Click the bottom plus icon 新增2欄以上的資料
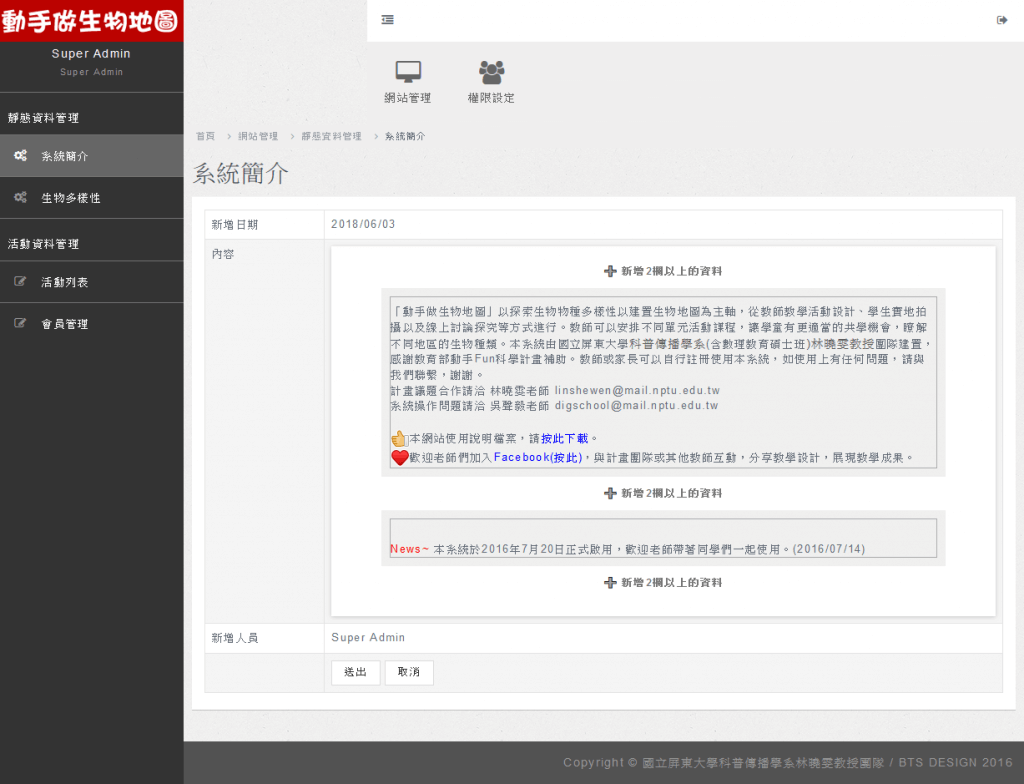This screenshot has height=784, width=1024. click(610, 583)
